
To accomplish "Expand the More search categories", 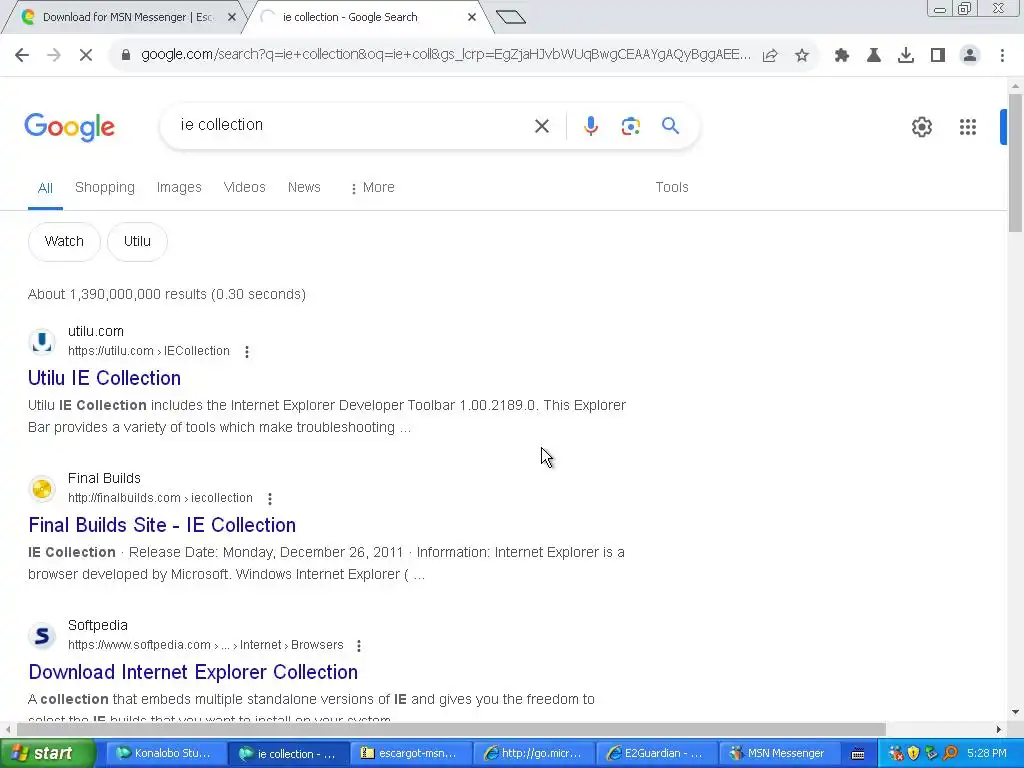I will (x=372, y=187).
